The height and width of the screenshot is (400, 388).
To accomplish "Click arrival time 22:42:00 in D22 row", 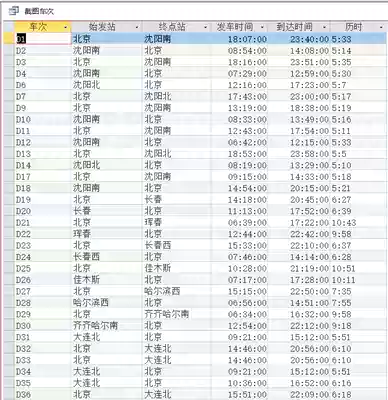I will (309, 234).
